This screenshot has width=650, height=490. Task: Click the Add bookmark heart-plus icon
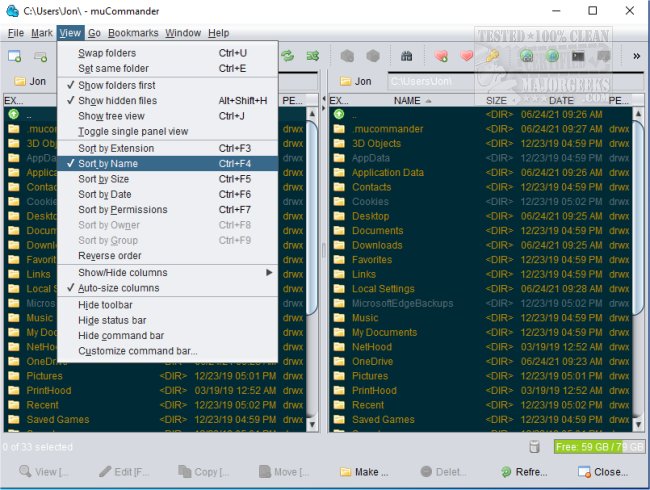442,56
